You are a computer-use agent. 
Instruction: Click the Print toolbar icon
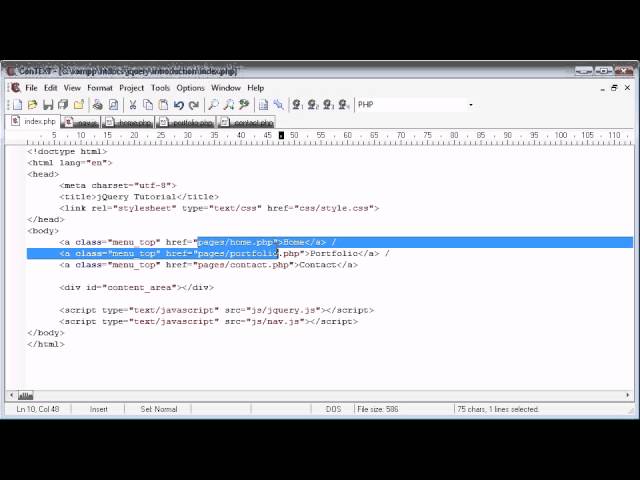(x=98, y=105)
